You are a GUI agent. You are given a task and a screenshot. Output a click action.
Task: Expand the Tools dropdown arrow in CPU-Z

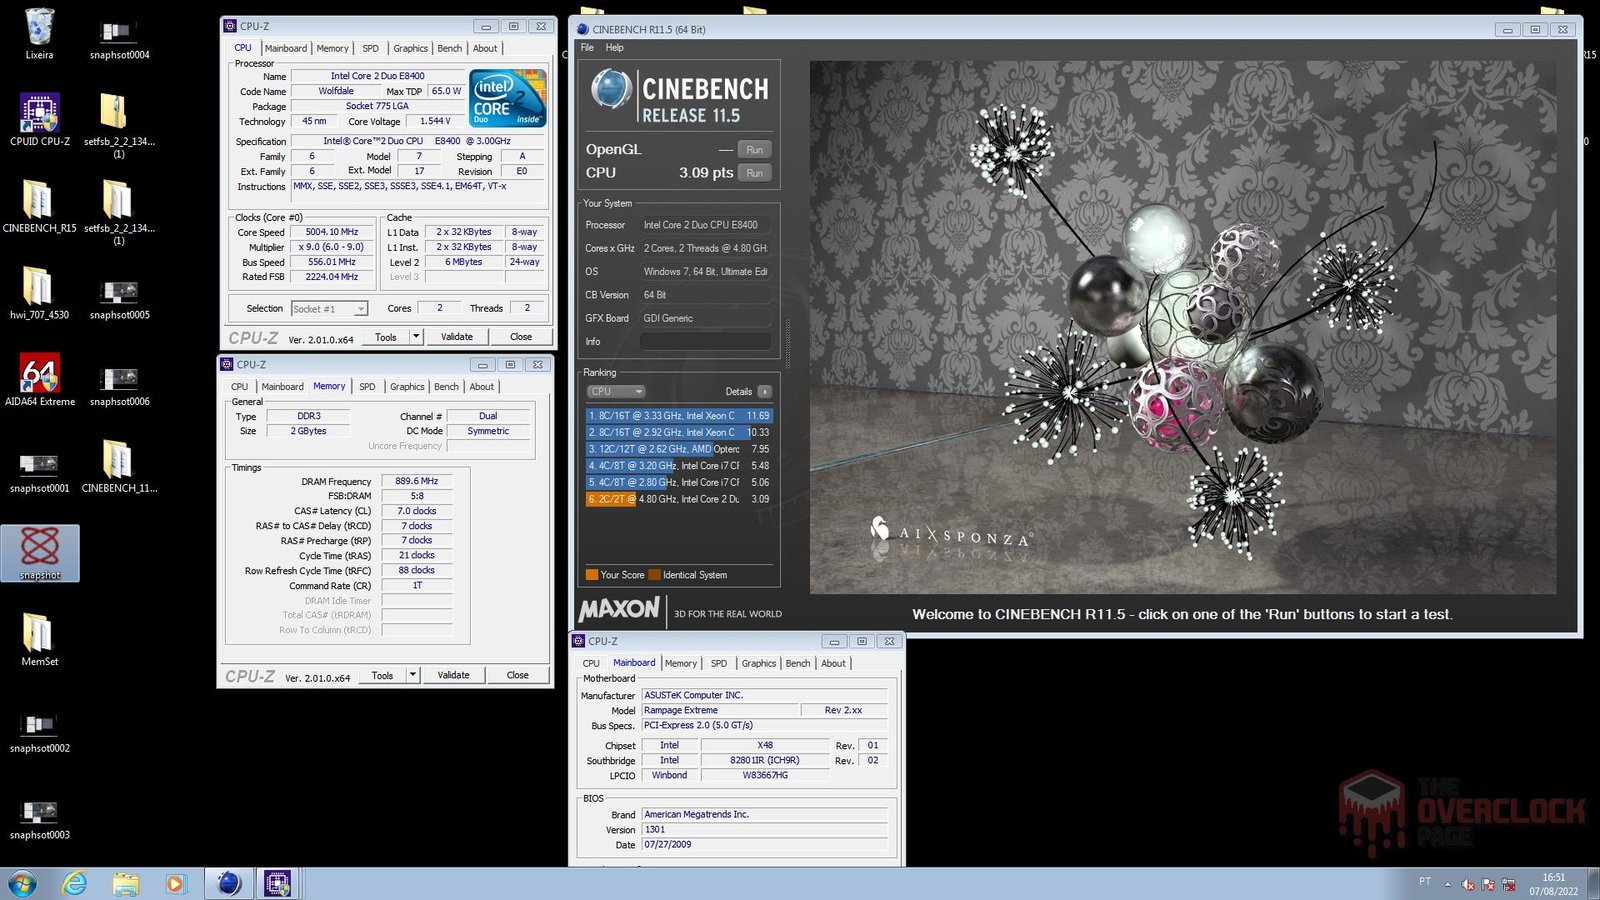point(416,337)
